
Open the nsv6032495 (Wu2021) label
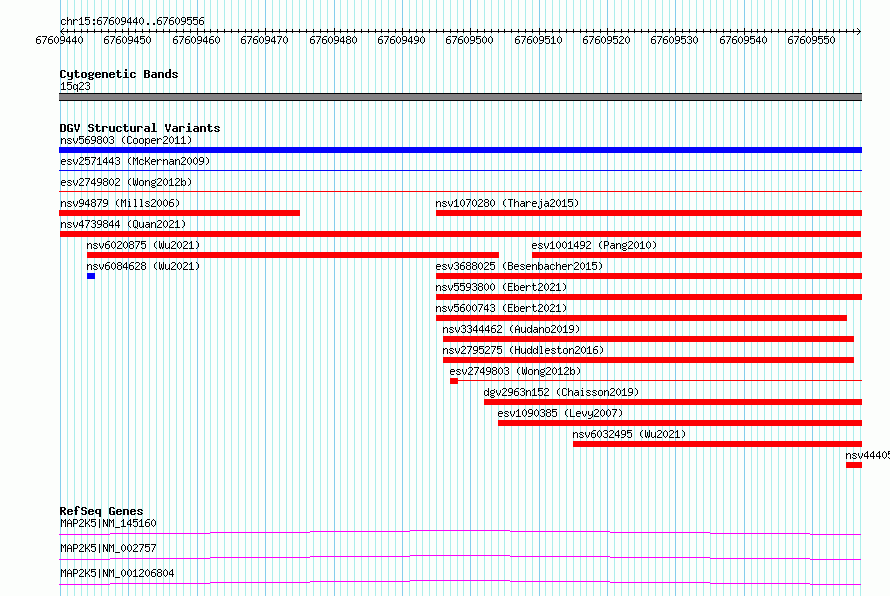629,434
